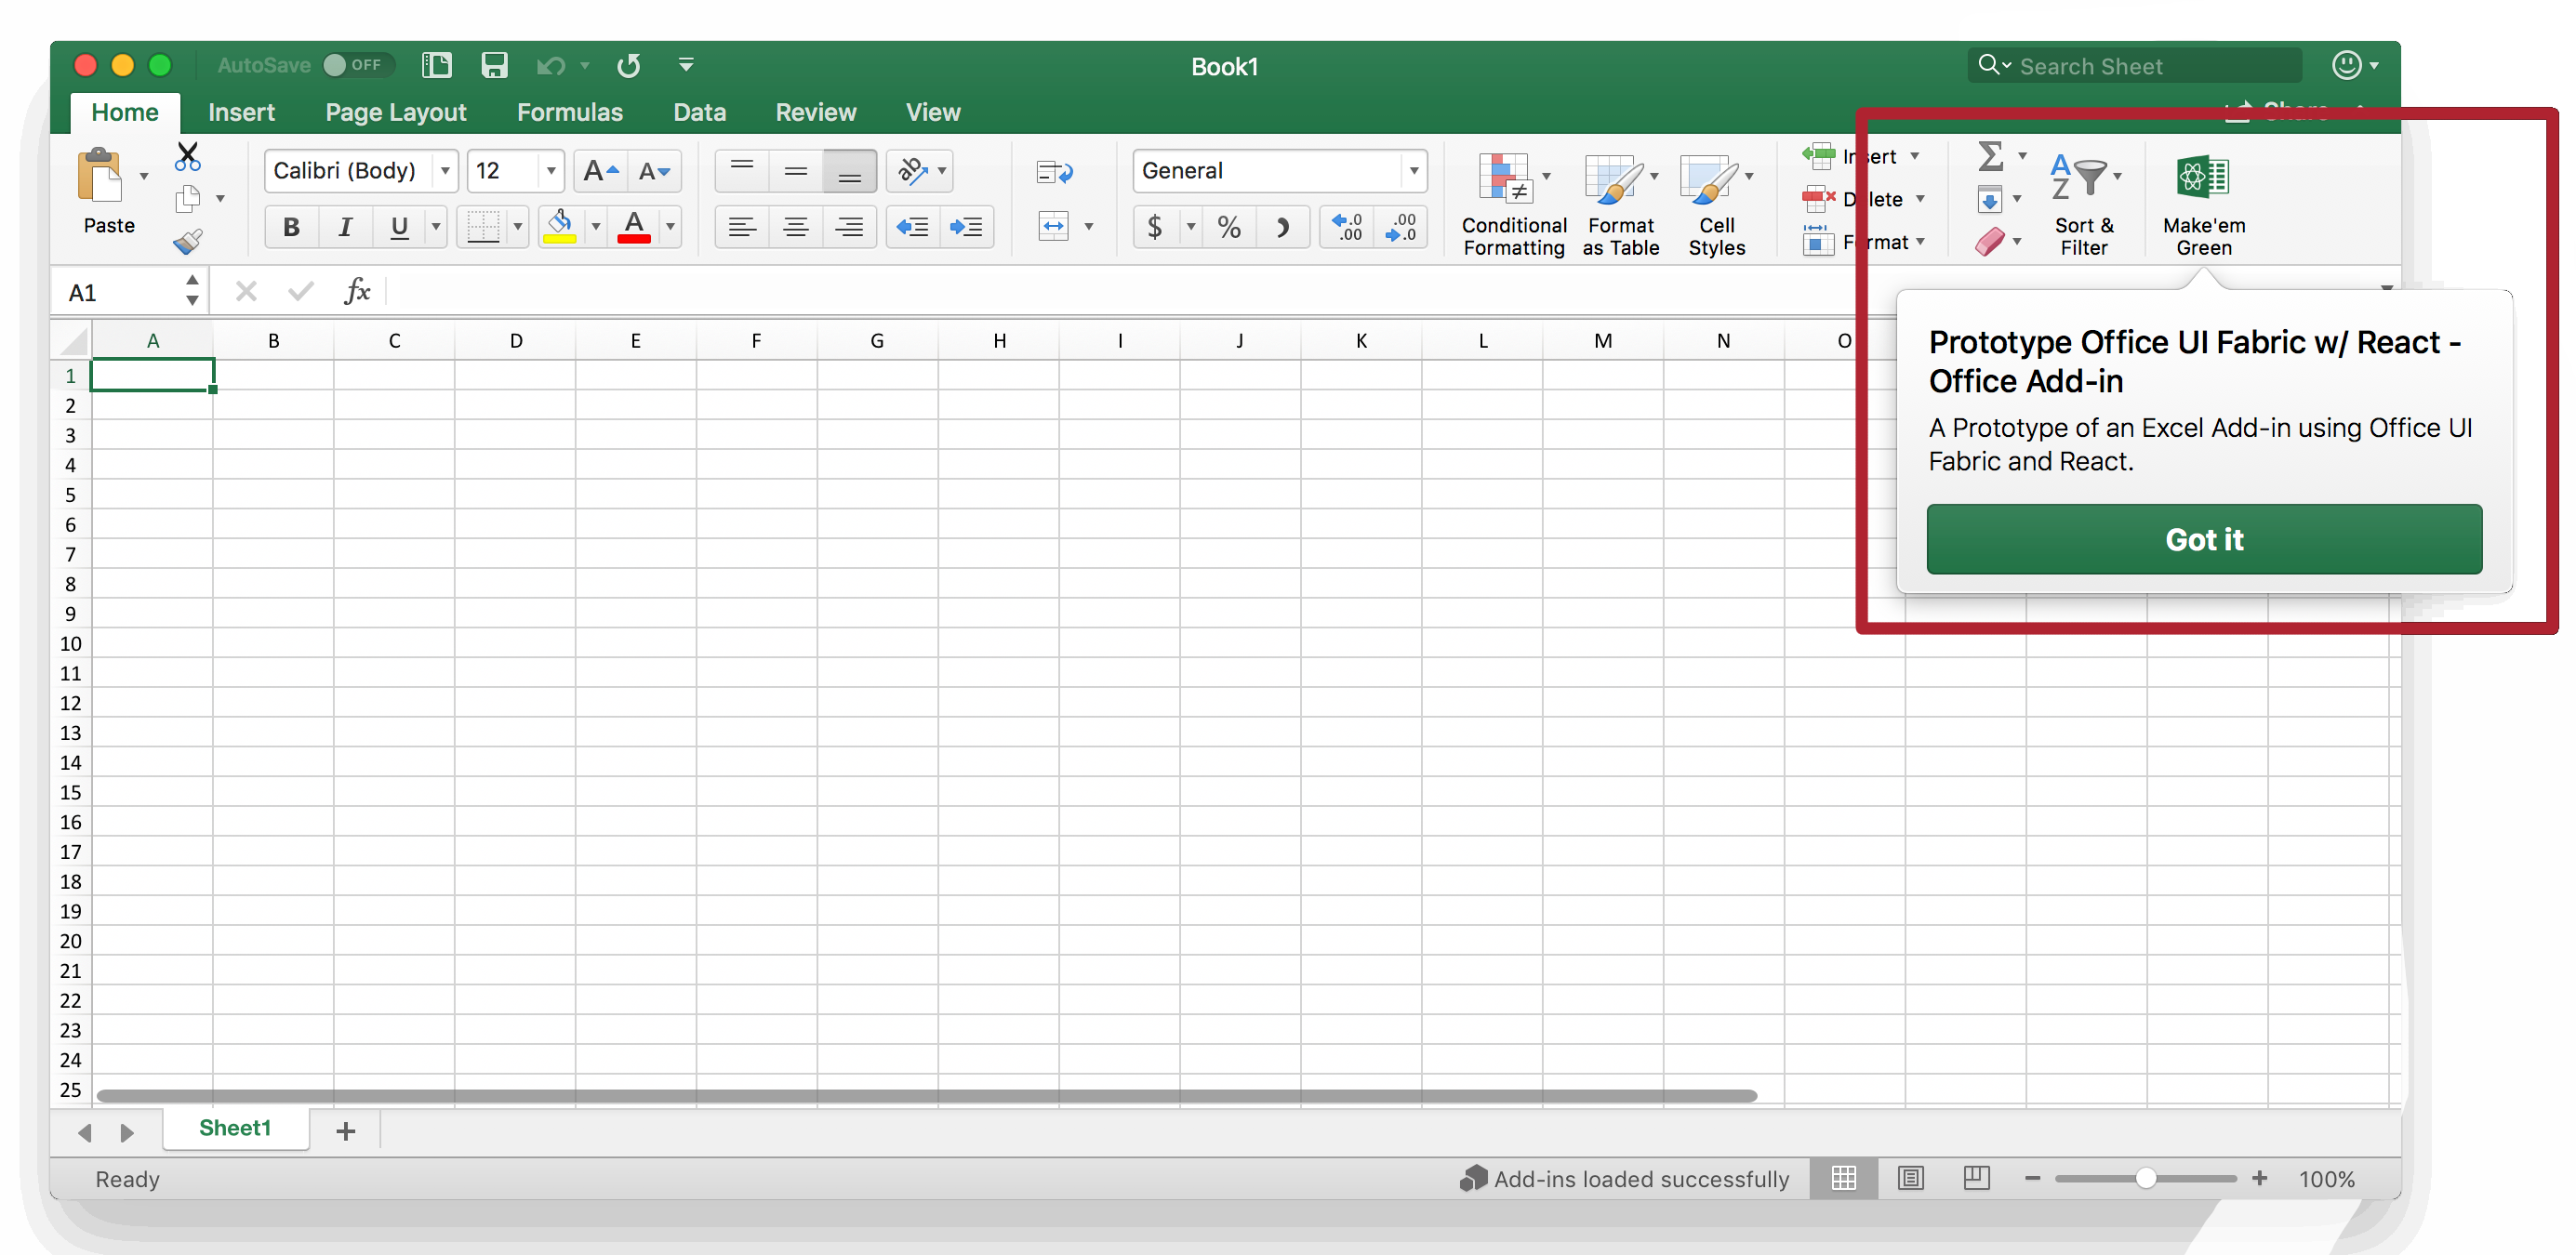Switch to the Formulas tab

(569, 112)
